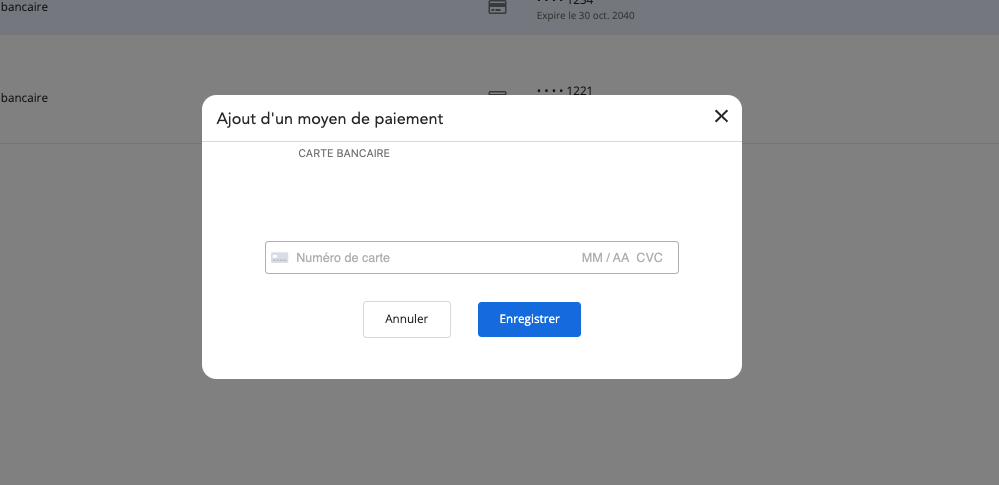Click the credit card icon beside 'Expire le 30 oct. 2040'
The height and width of the screenshot is (485, 999).
[x=498, y=7]
